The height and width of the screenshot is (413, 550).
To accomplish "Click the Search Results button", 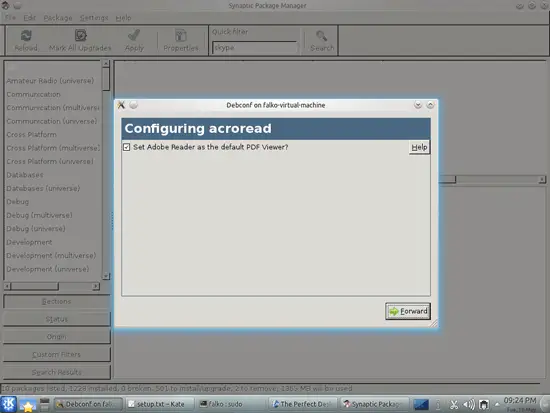I will 56,372.
